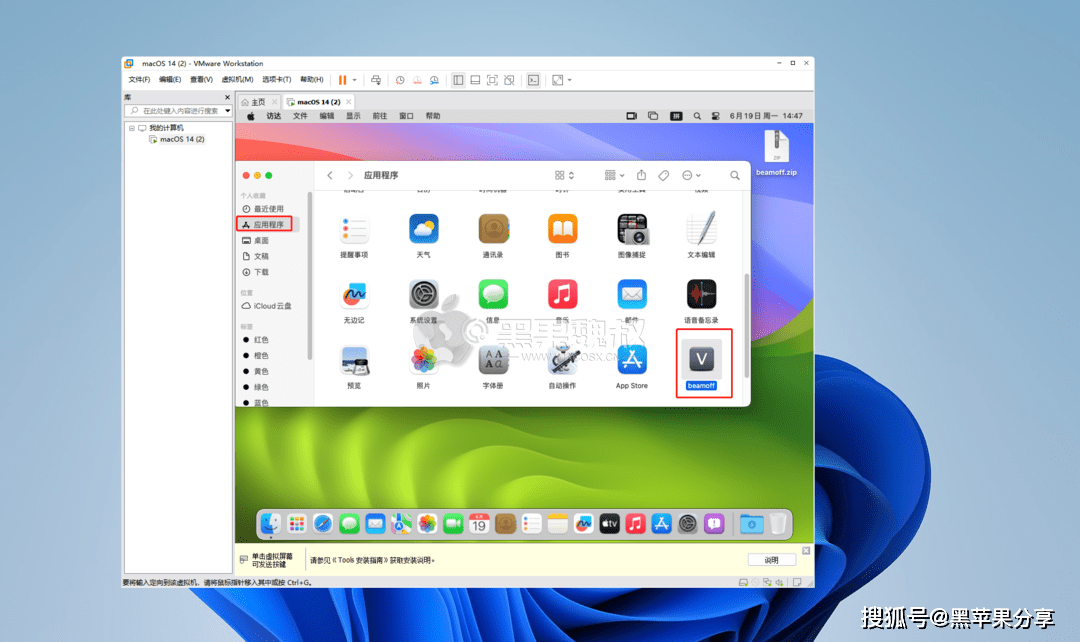Open the 虚拟机(M) menu in VMware

237,80
